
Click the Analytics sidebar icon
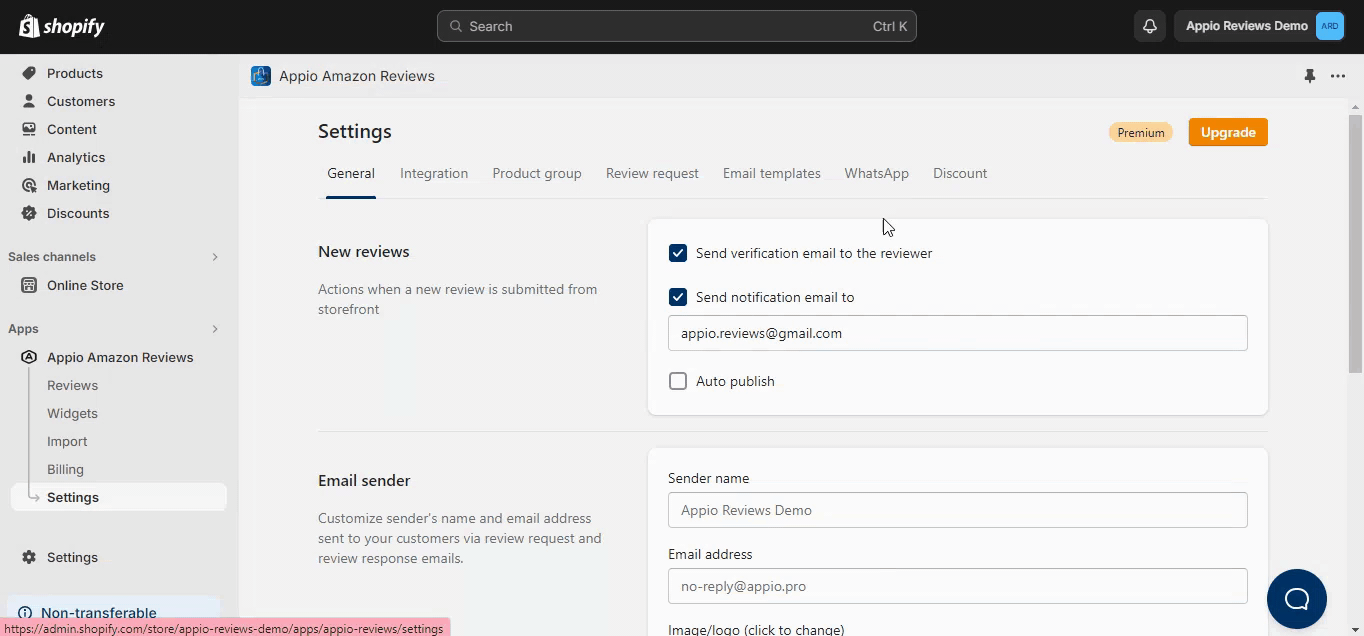29,157
